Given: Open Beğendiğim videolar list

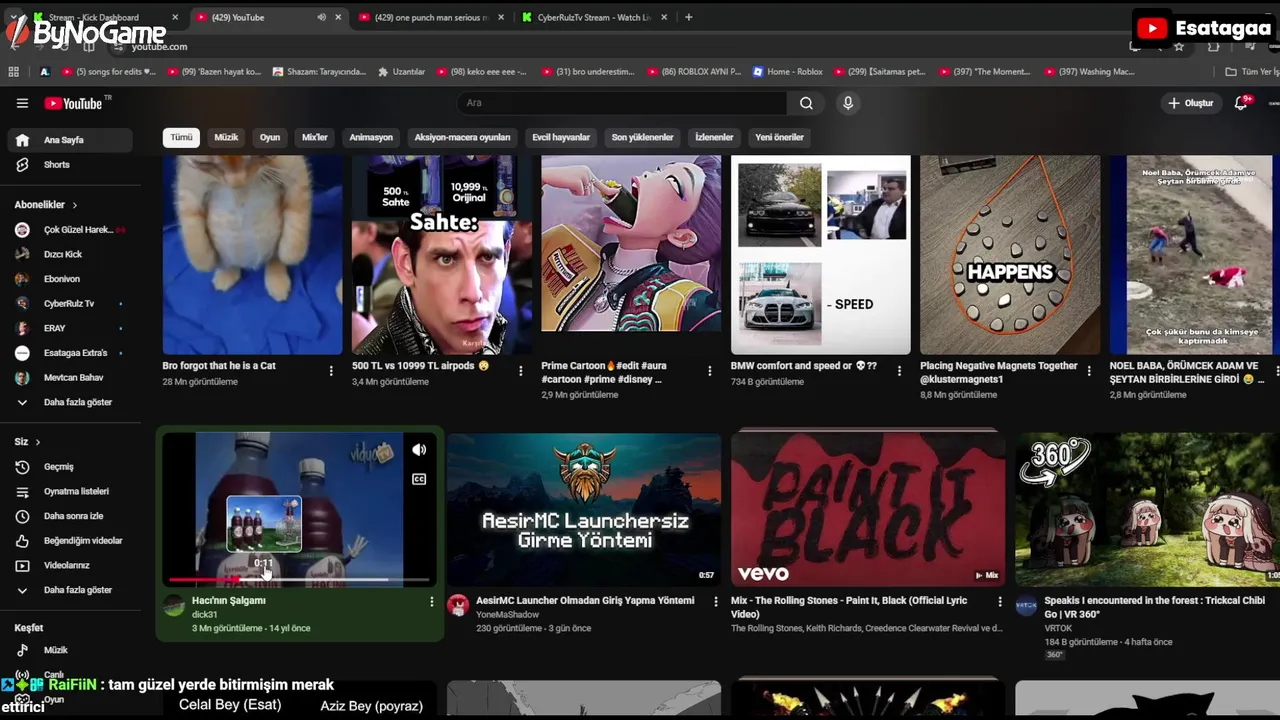Looking at the screenshot, I should click(x=68, y=541).
